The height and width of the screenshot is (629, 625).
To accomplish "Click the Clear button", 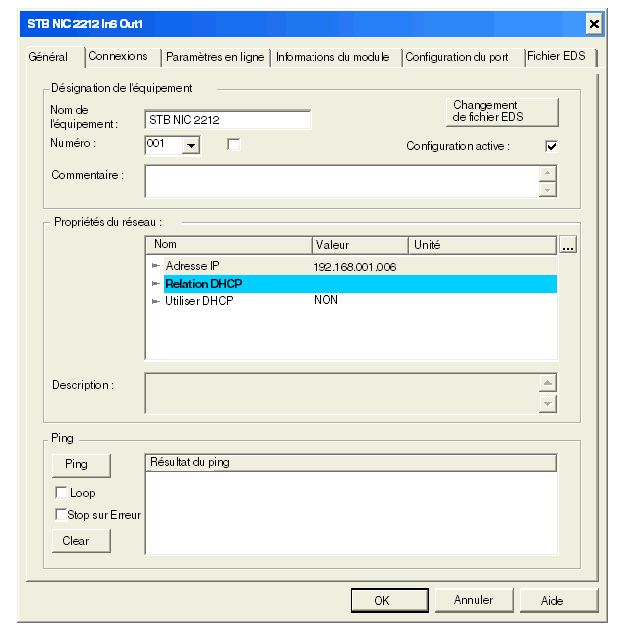I will click(81, 541).
